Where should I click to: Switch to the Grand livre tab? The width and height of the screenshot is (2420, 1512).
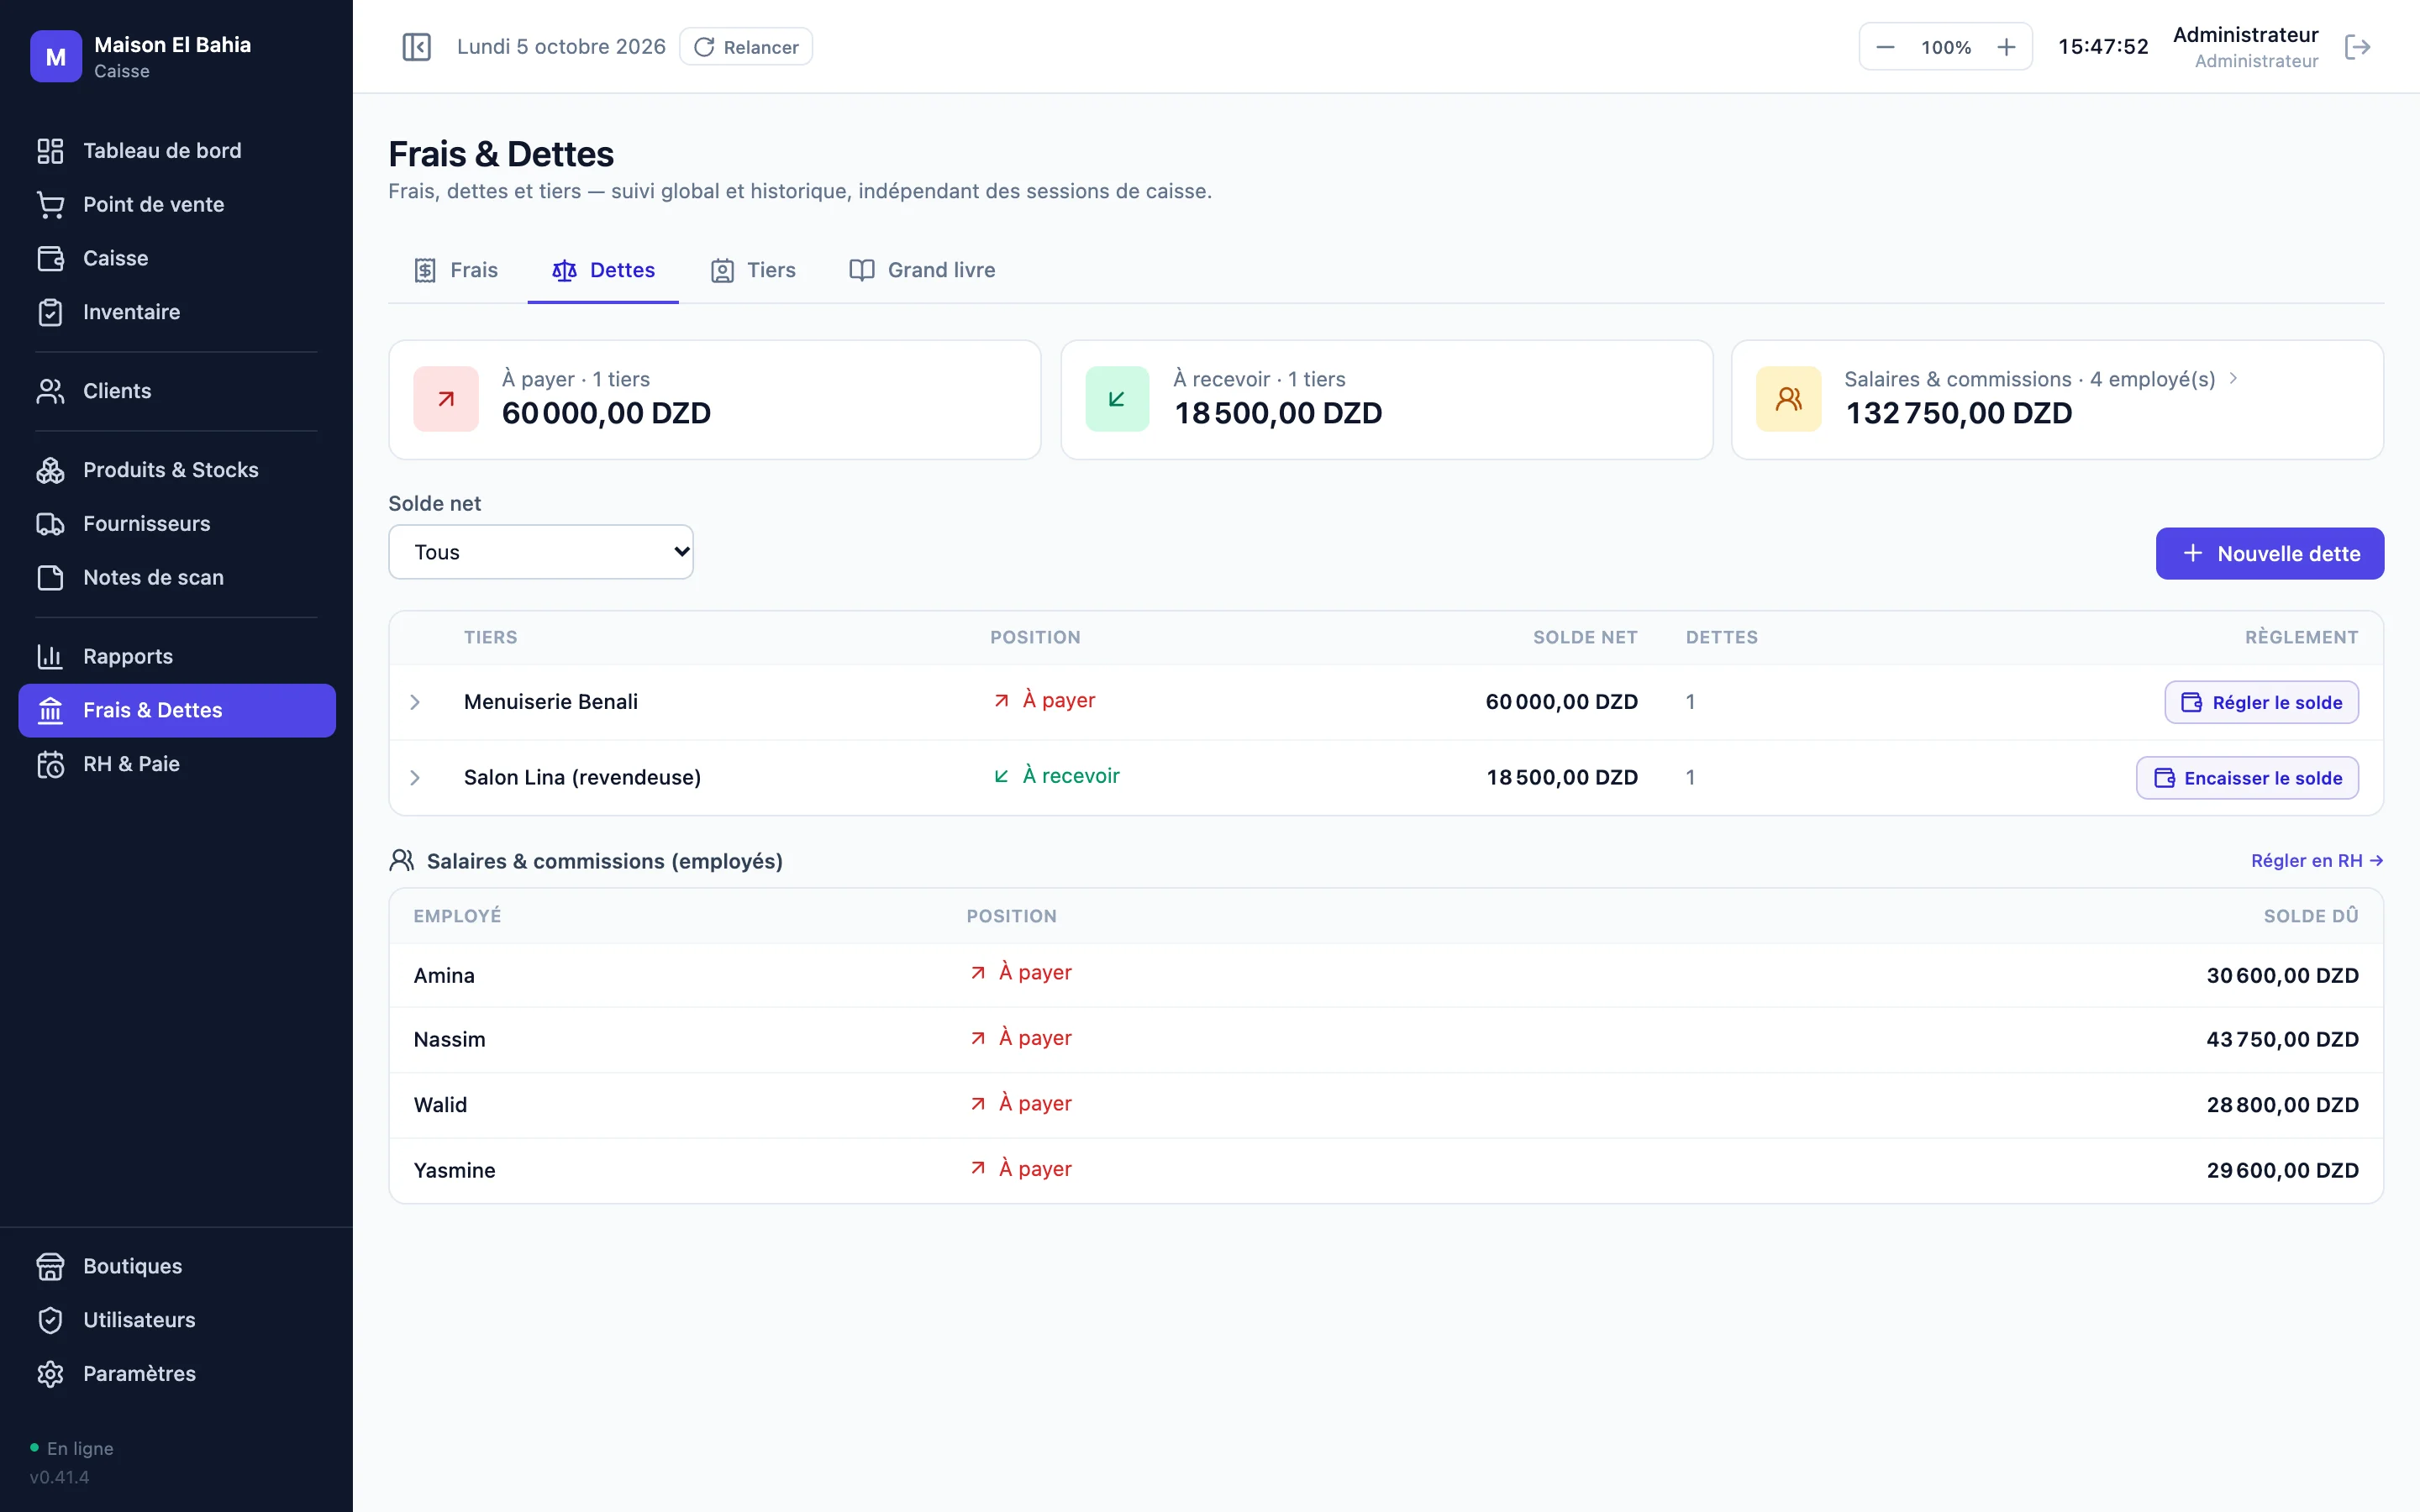pos(922,270)
